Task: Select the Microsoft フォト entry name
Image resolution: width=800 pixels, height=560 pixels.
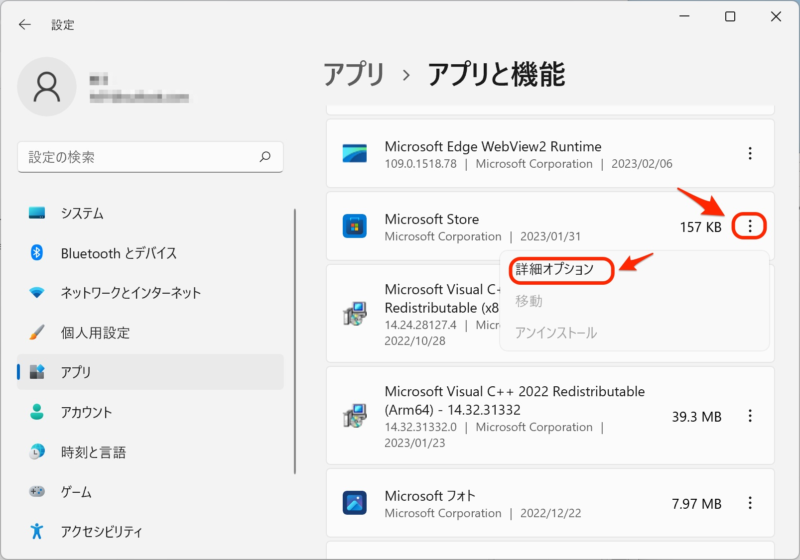Action: point(430,496)
